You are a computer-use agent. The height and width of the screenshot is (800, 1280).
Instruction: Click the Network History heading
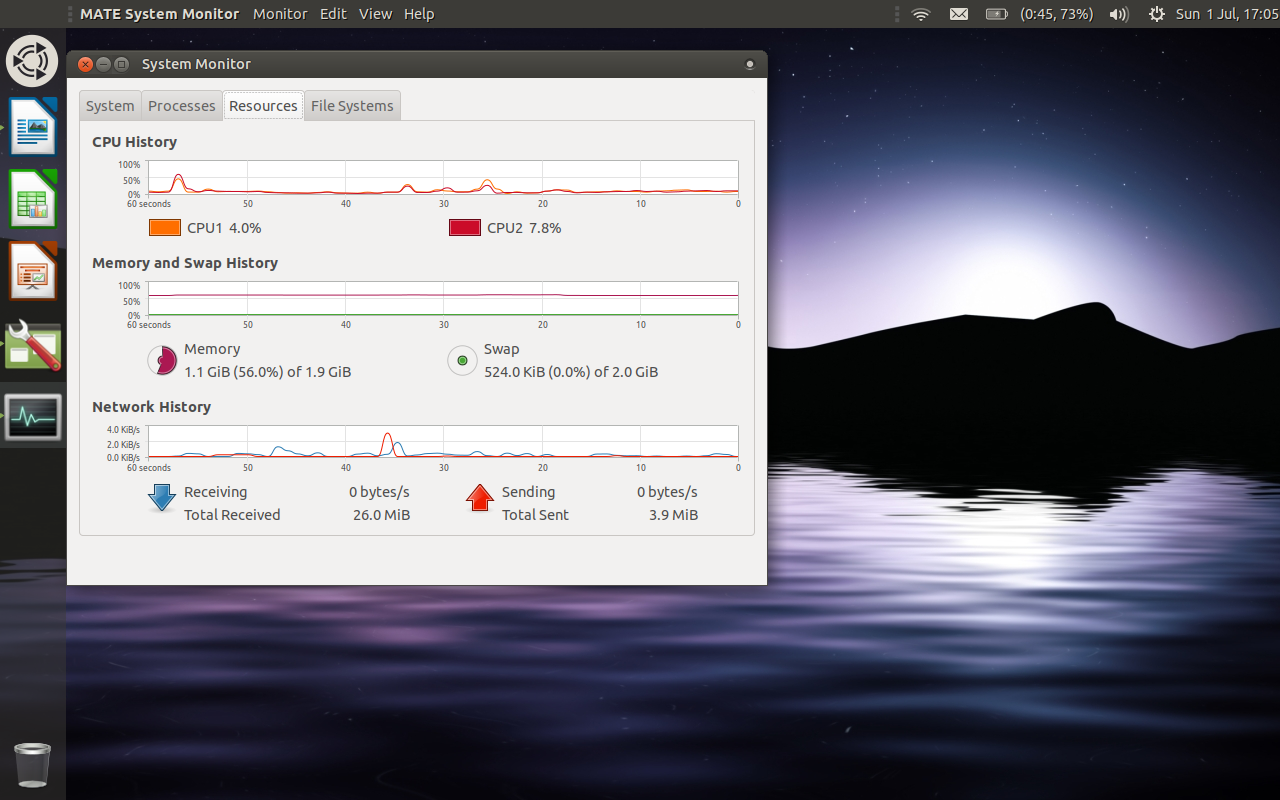click(x=151, y=407)
